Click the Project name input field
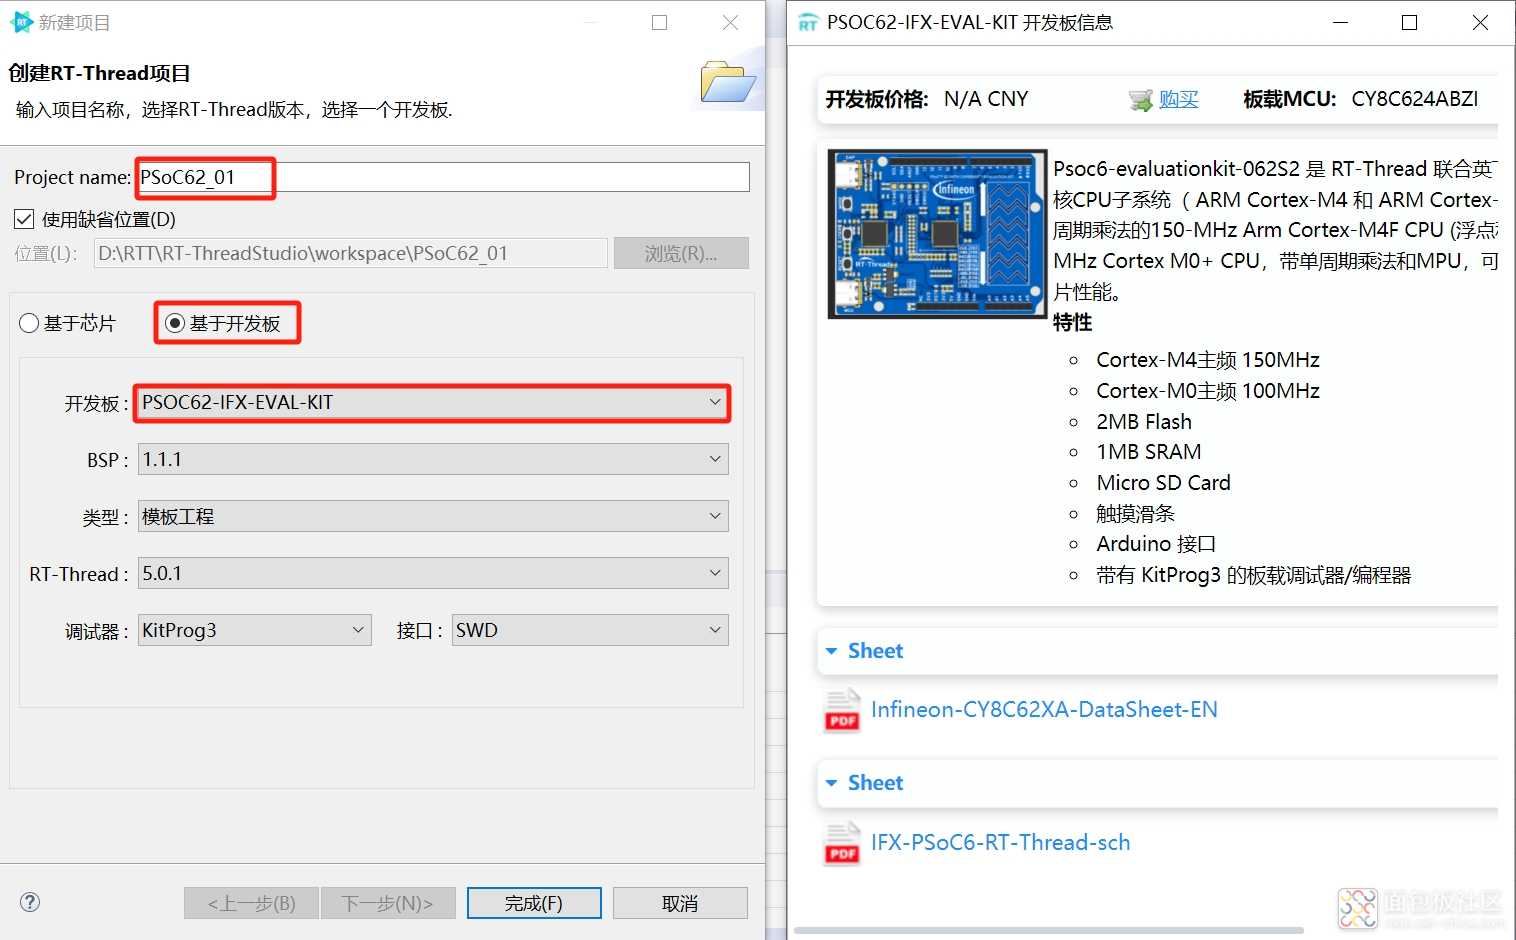 point(443,177)
